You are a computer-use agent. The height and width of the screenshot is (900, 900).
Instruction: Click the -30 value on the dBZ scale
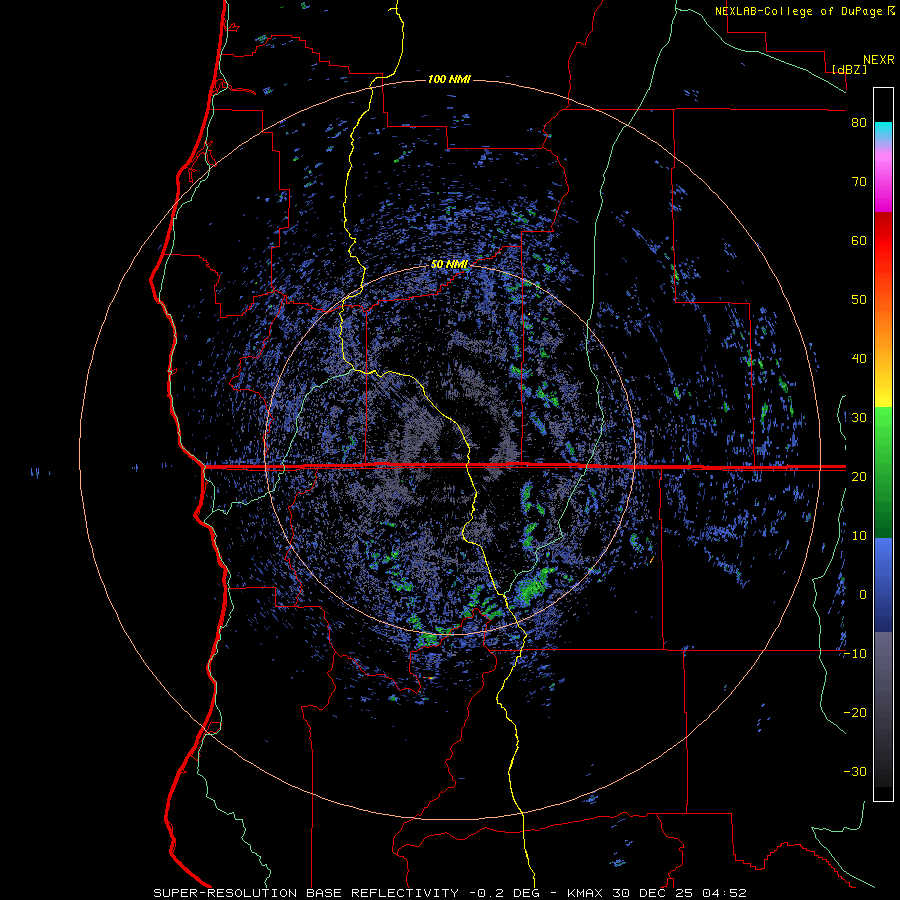(x=855, y=772)
